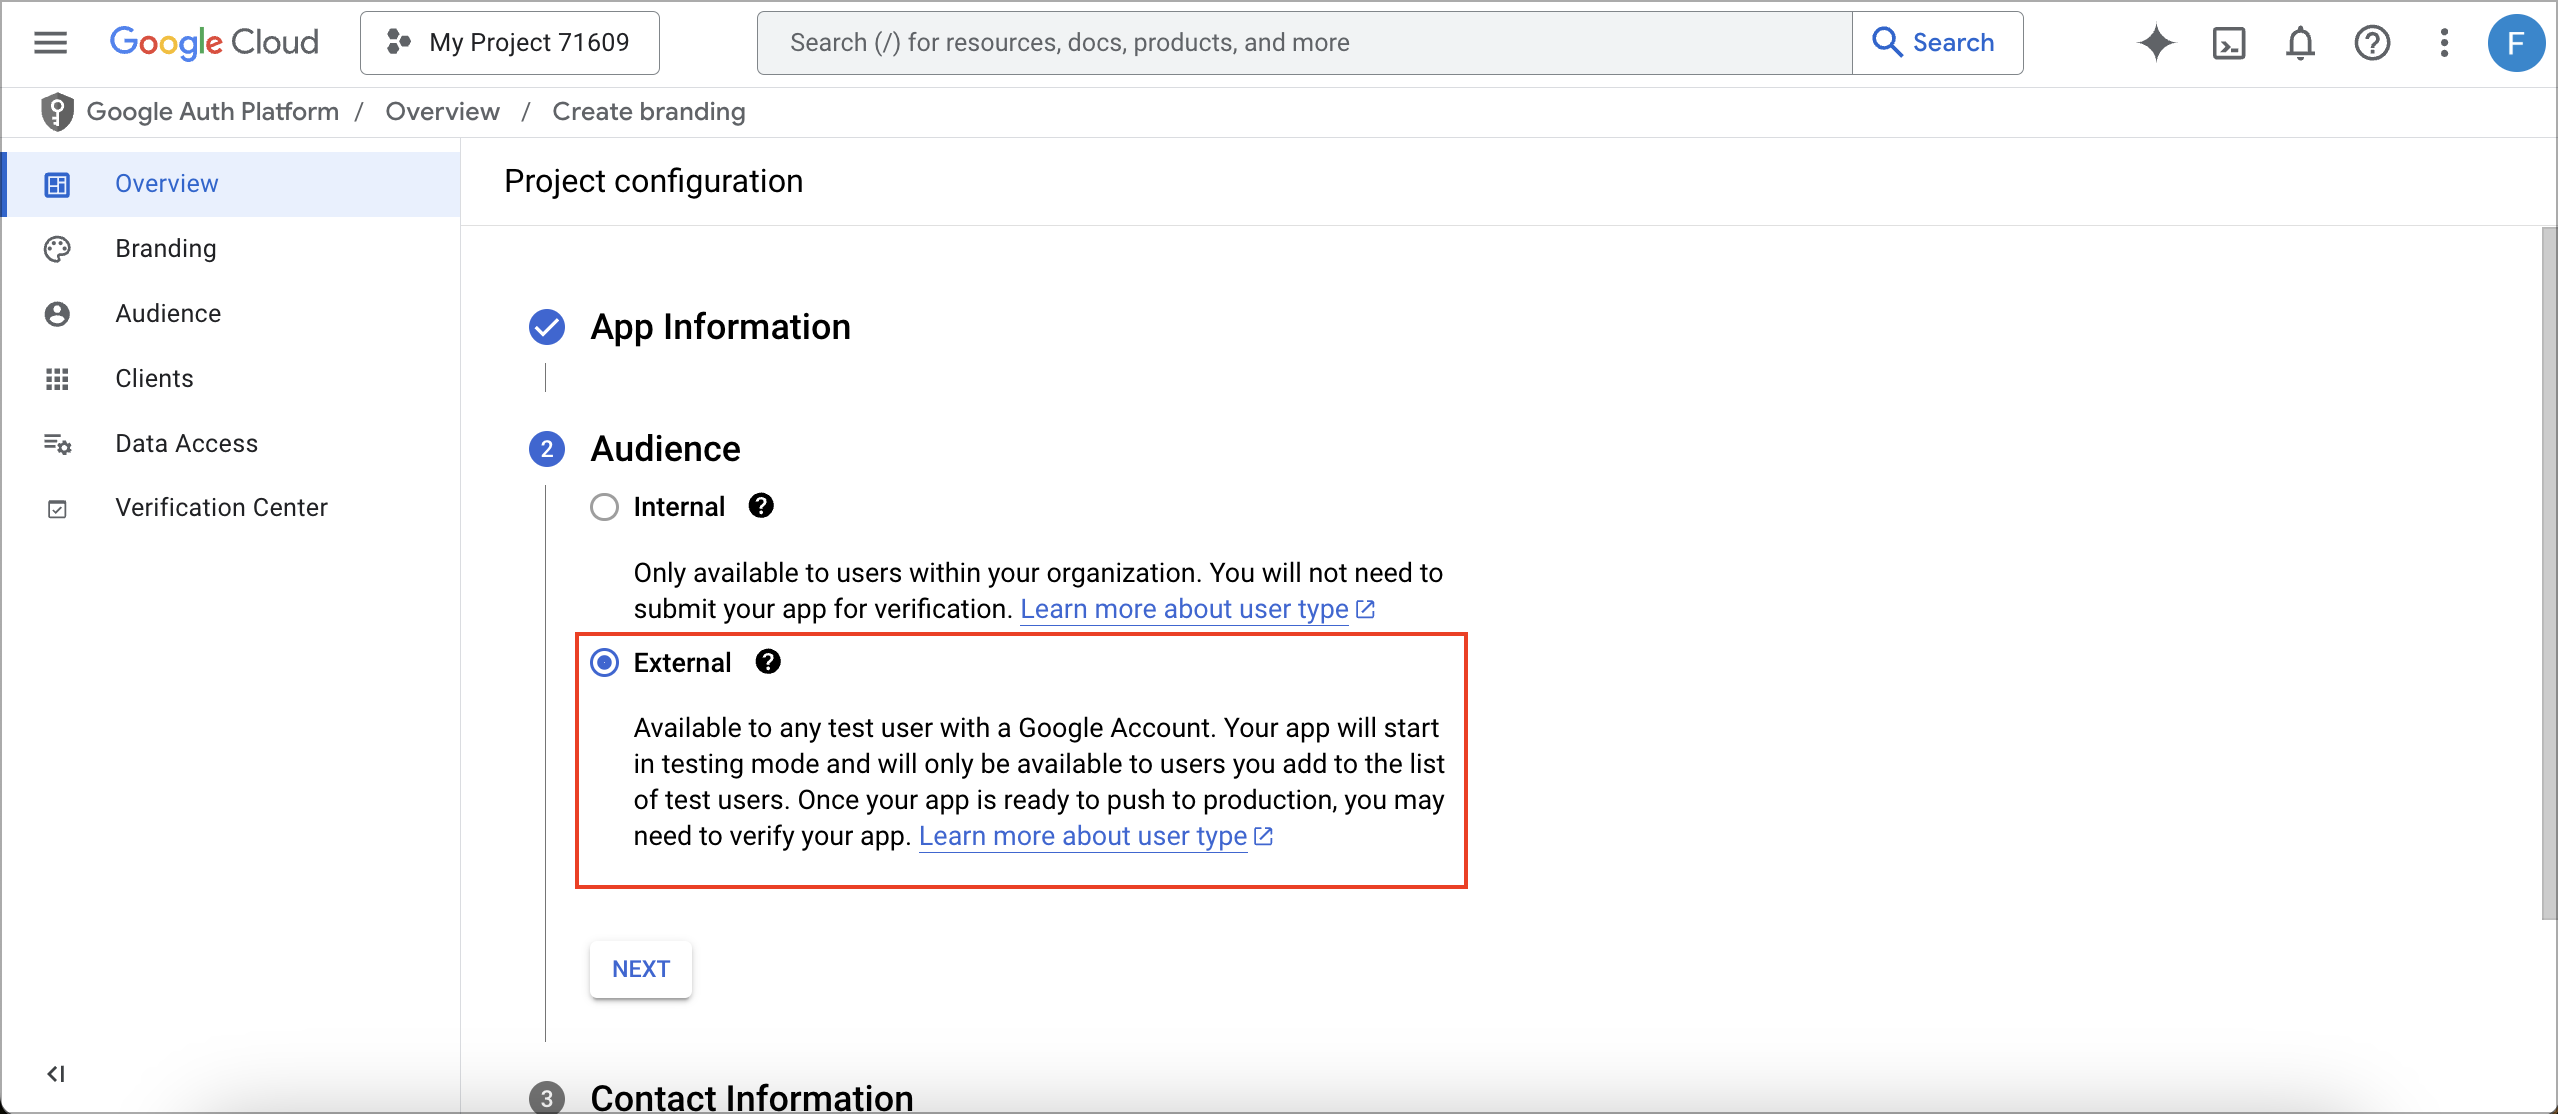Click the Branding palette icon
This screenshot has width=2558, height=1114.
57,249
